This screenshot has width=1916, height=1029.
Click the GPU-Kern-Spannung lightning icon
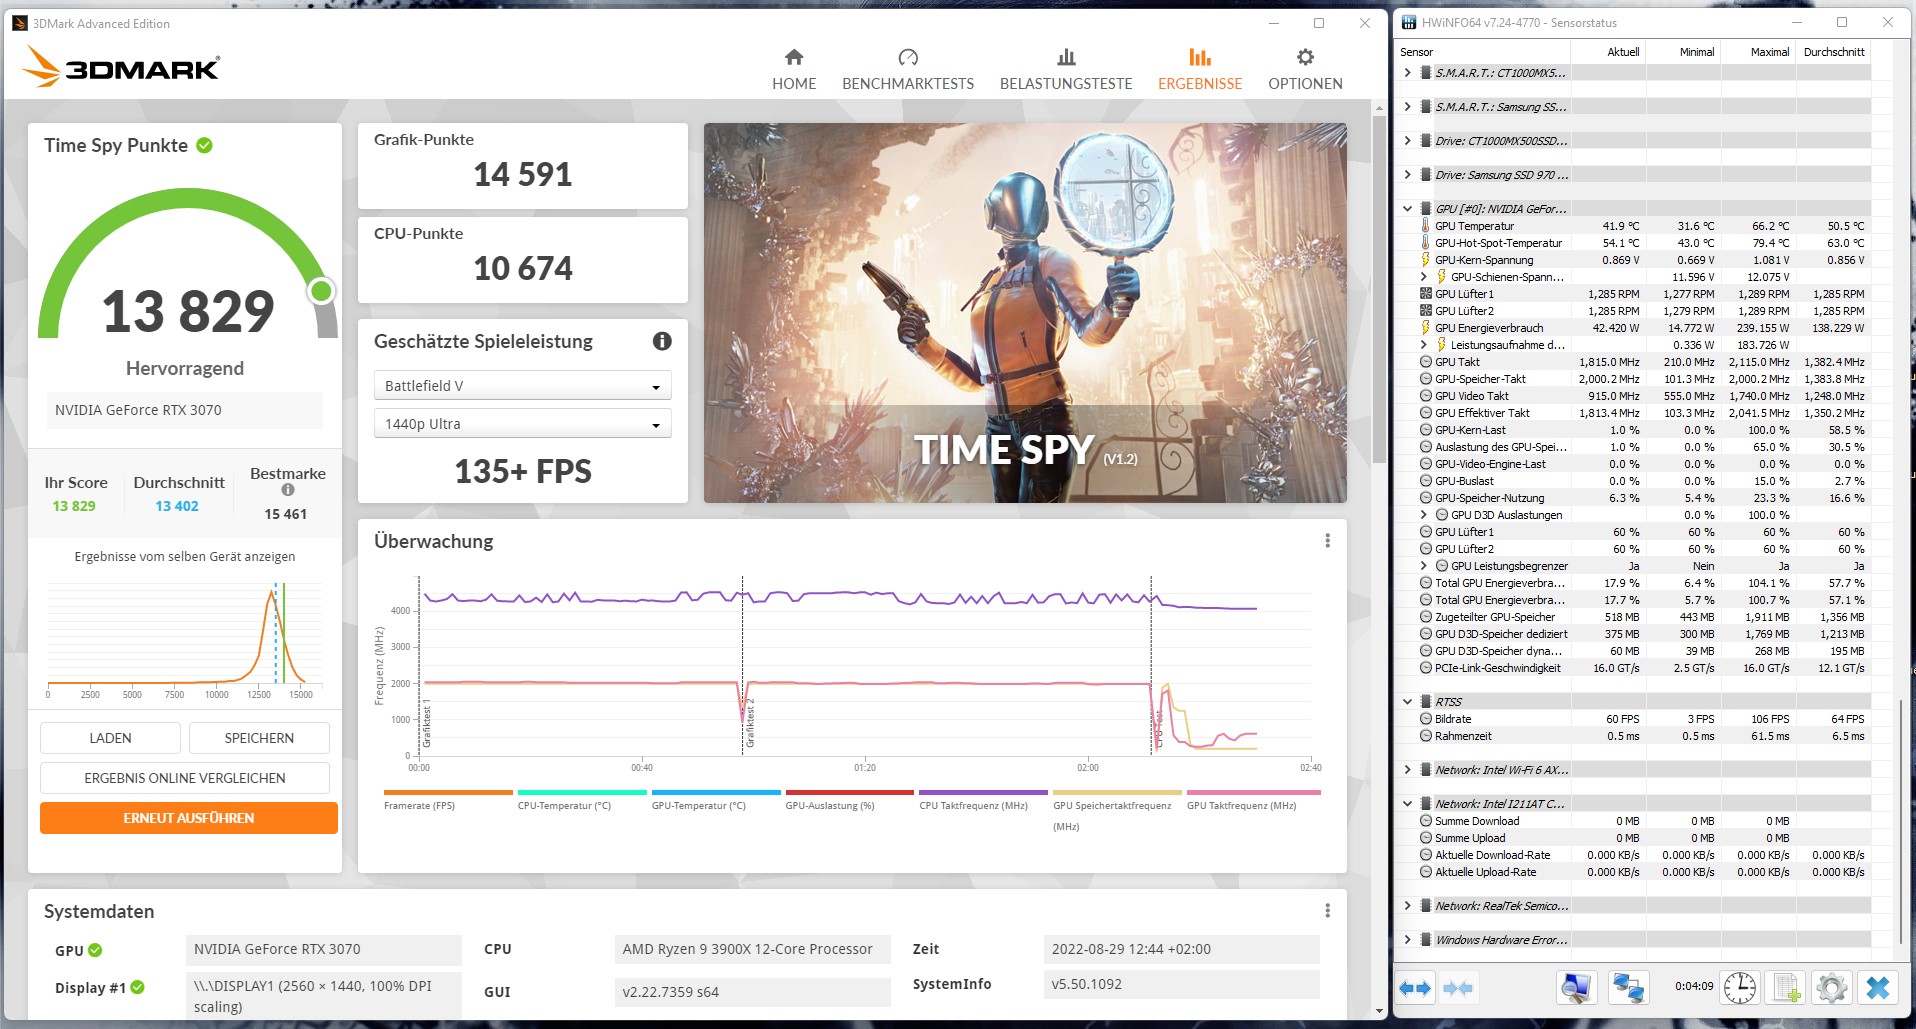pyautogui.click(x=1425, y=260)
